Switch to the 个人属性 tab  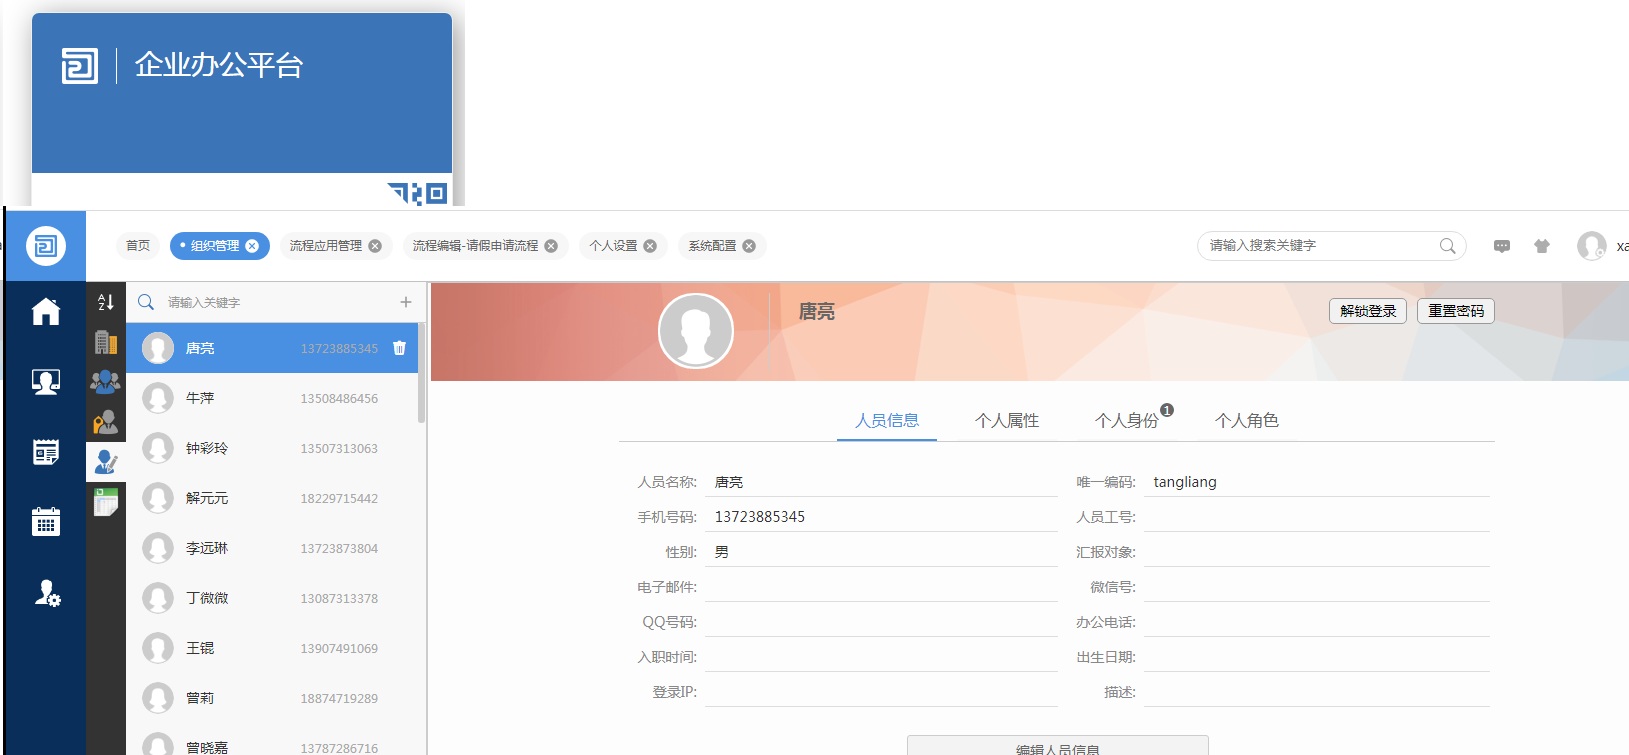click(x=1006, y=421)
